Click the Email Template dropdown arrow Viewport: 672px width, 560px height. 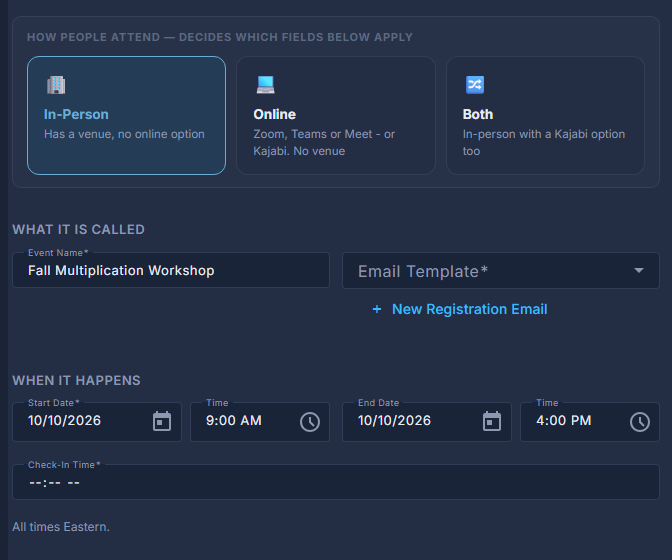click(639, 270)
